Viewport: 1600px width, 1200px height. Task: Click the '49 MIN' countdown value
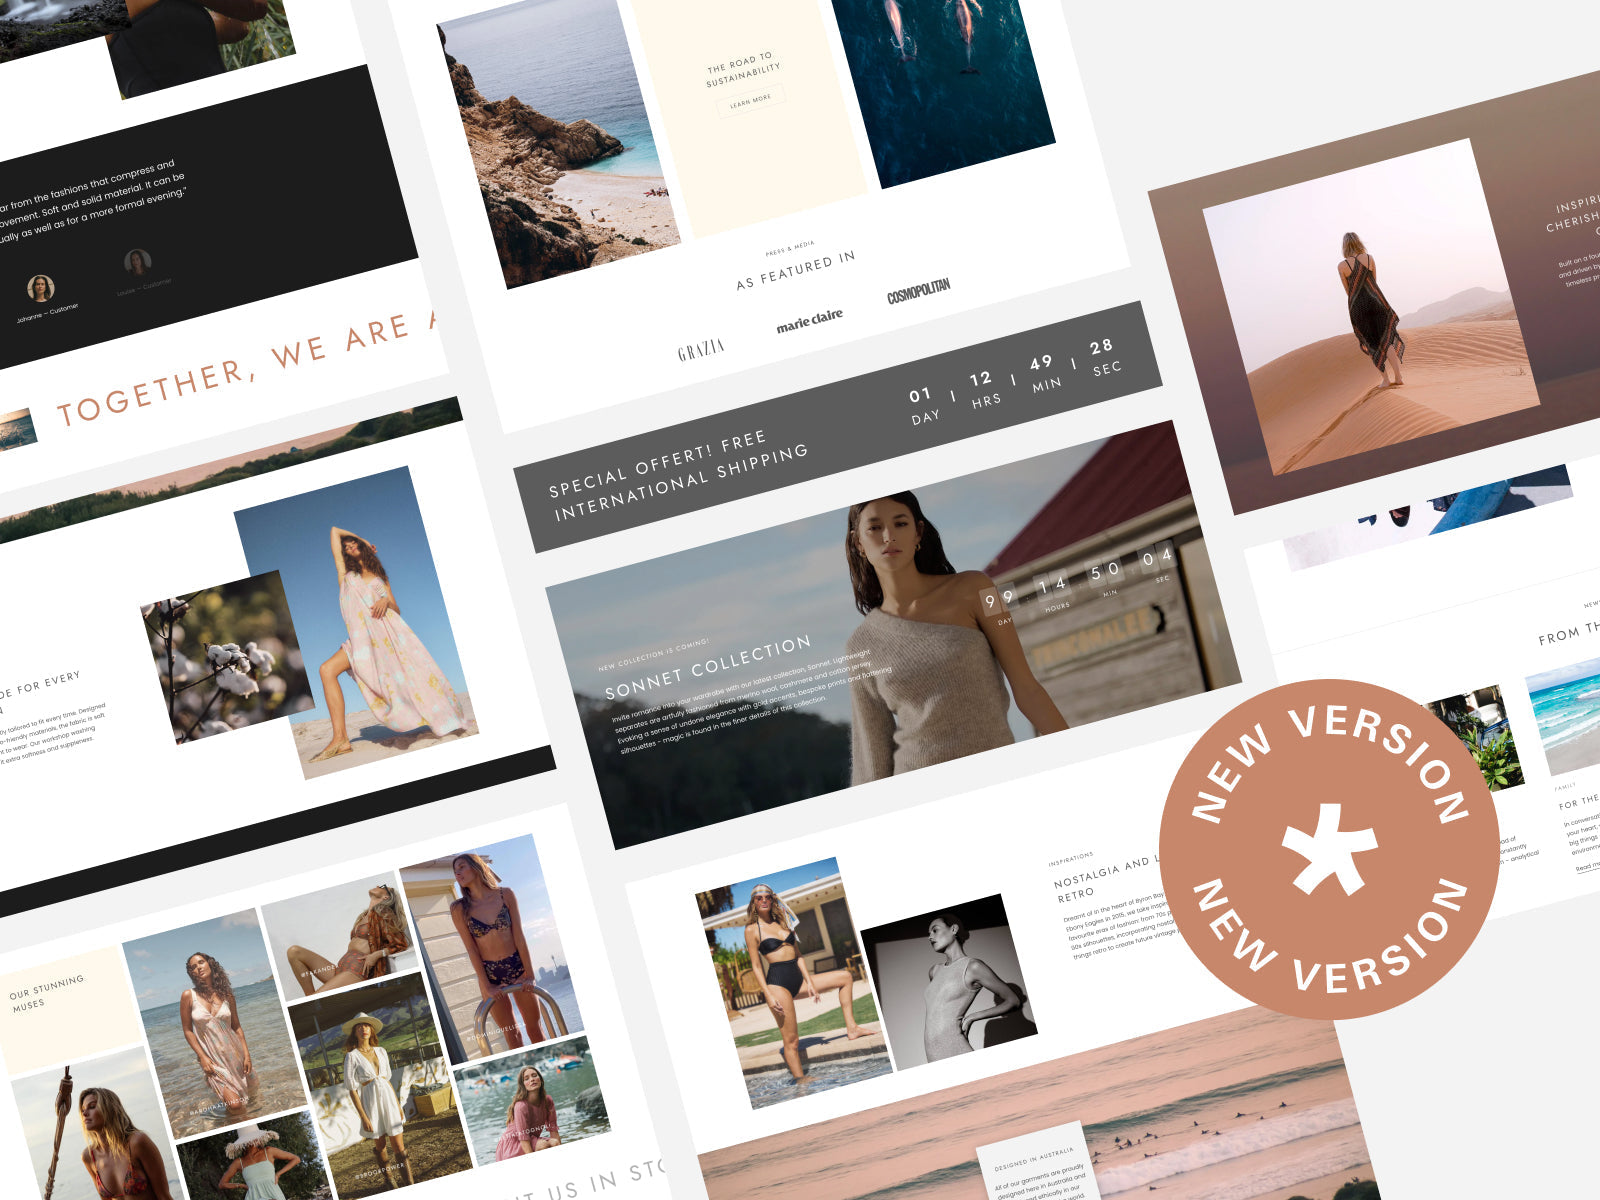click(1044, 372)
